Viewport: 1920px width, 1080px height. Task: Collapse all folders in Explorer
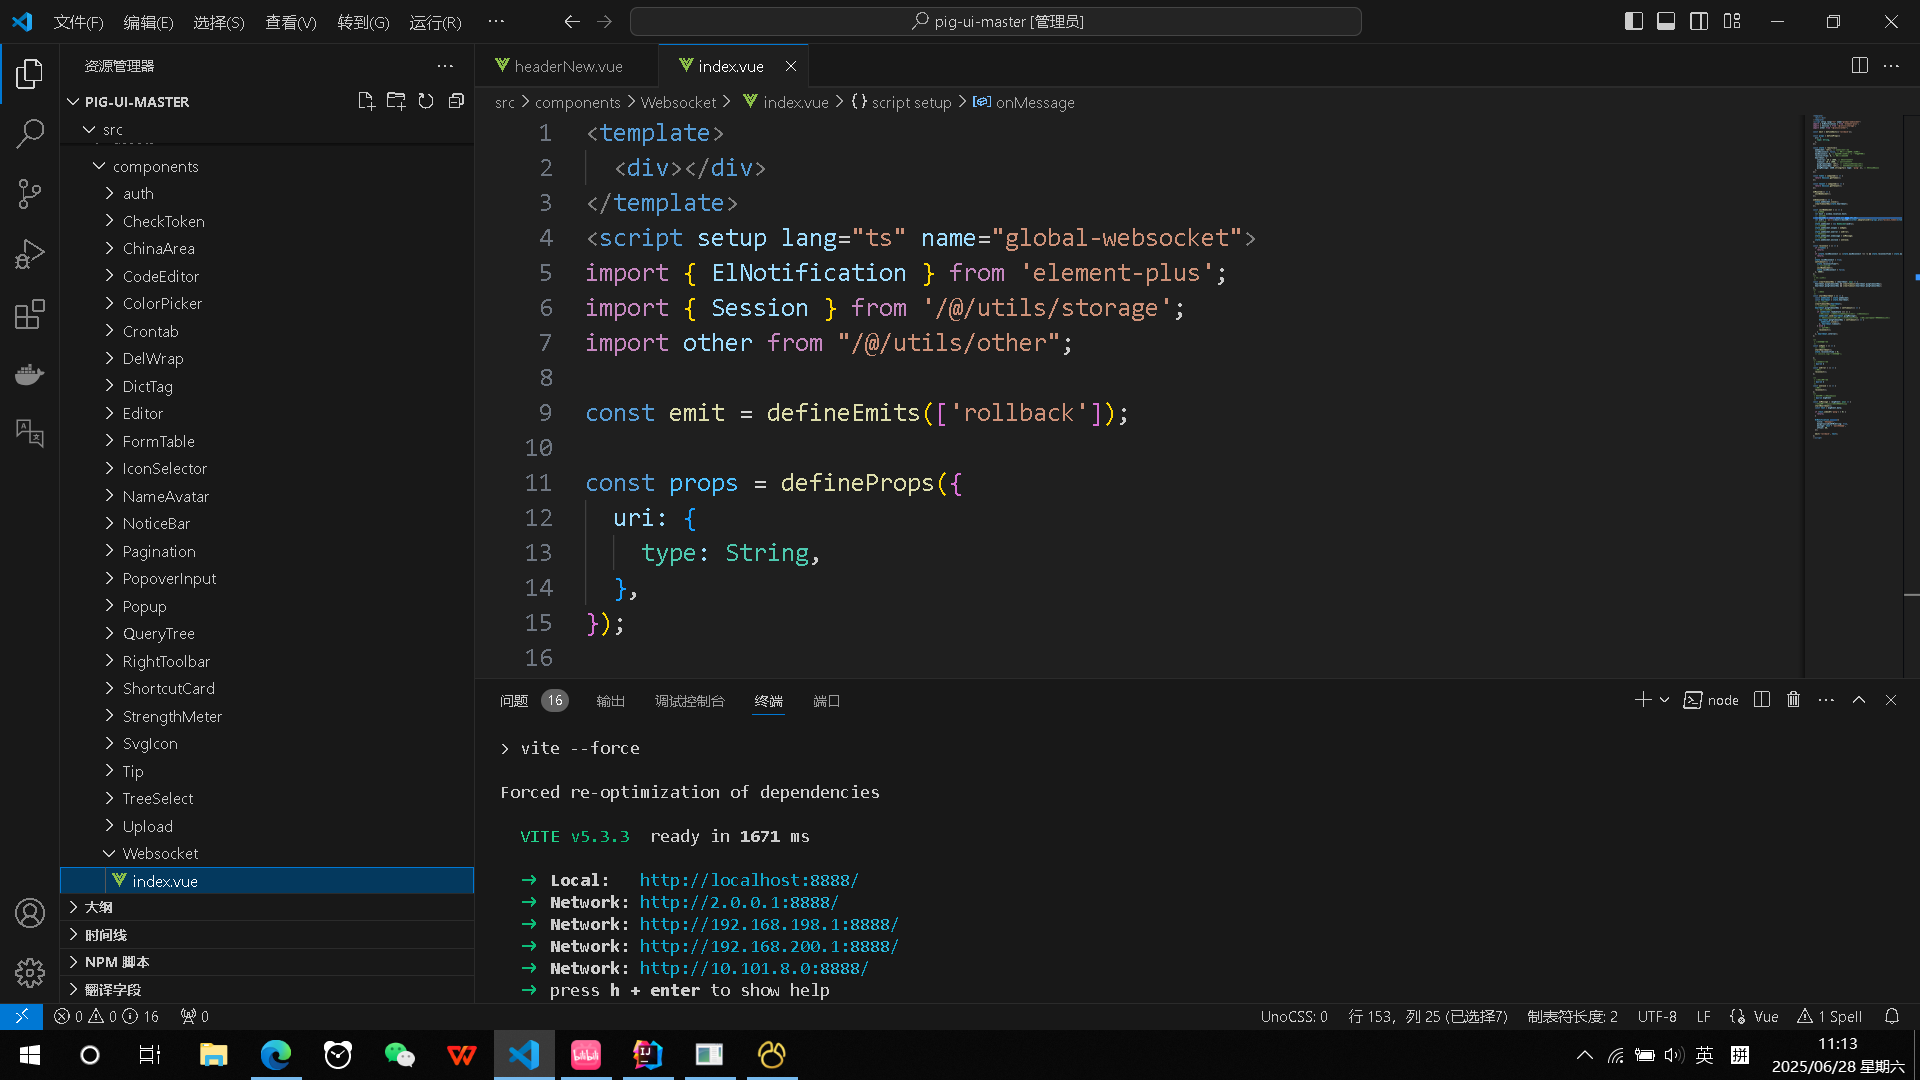pos(456,100)
